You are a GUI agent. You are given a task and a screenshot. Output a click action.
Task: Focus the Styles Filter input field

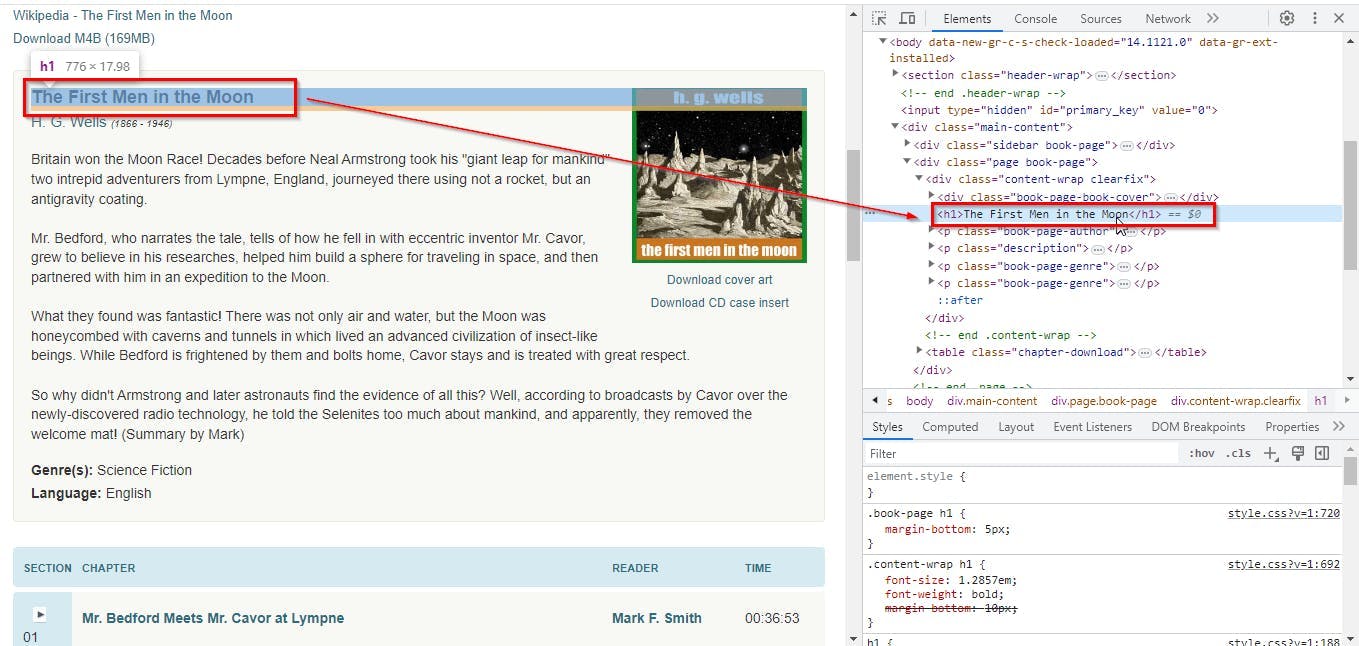click(1022, 454)
